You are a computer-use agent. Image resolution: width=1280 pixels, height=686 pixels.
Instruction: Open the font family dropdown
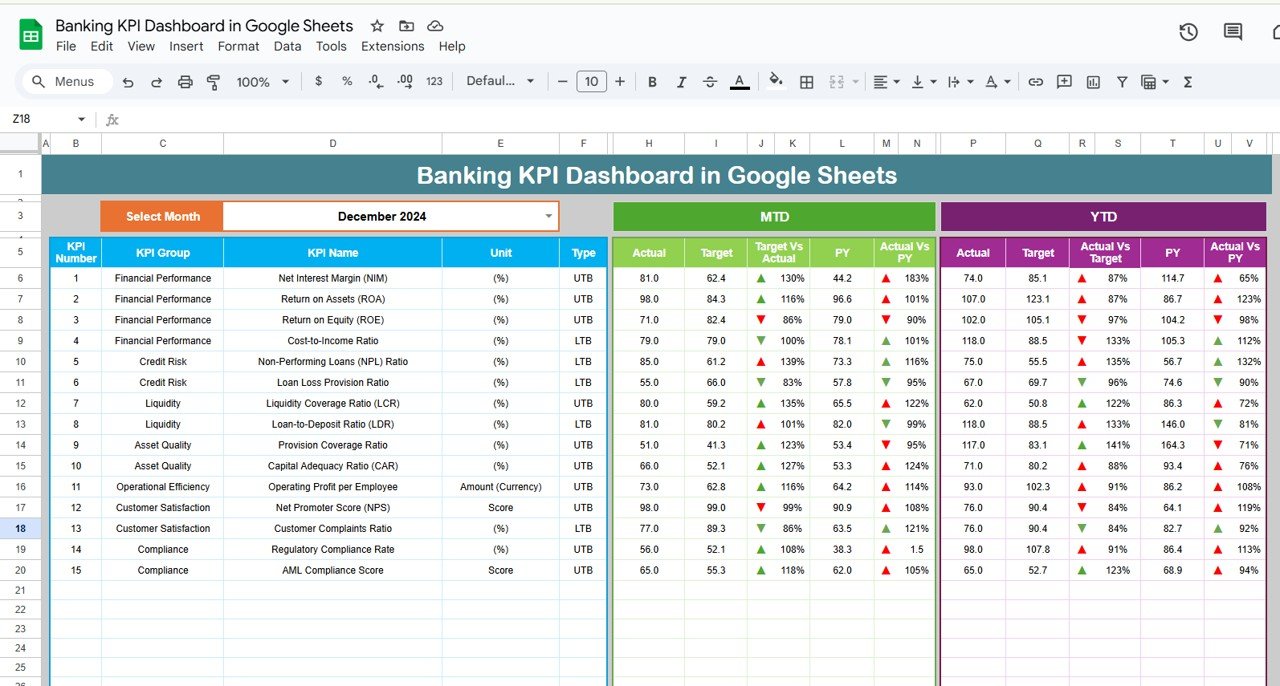pyautogui.click(x=500, y=81)
